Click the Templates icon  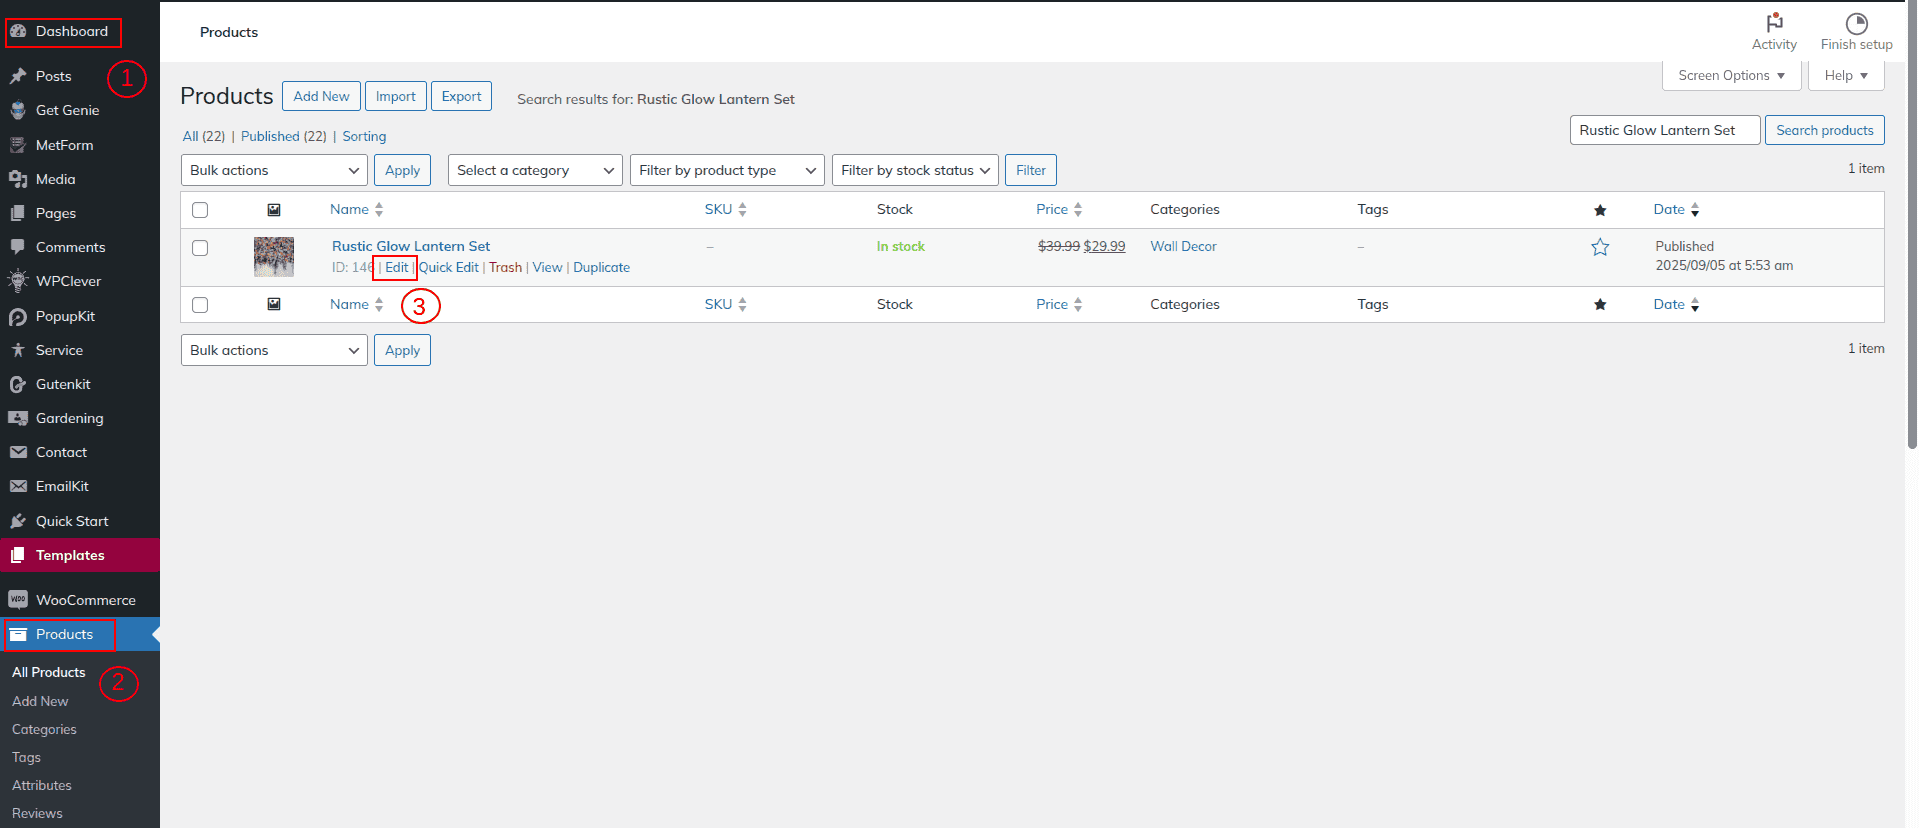(18, 555)
